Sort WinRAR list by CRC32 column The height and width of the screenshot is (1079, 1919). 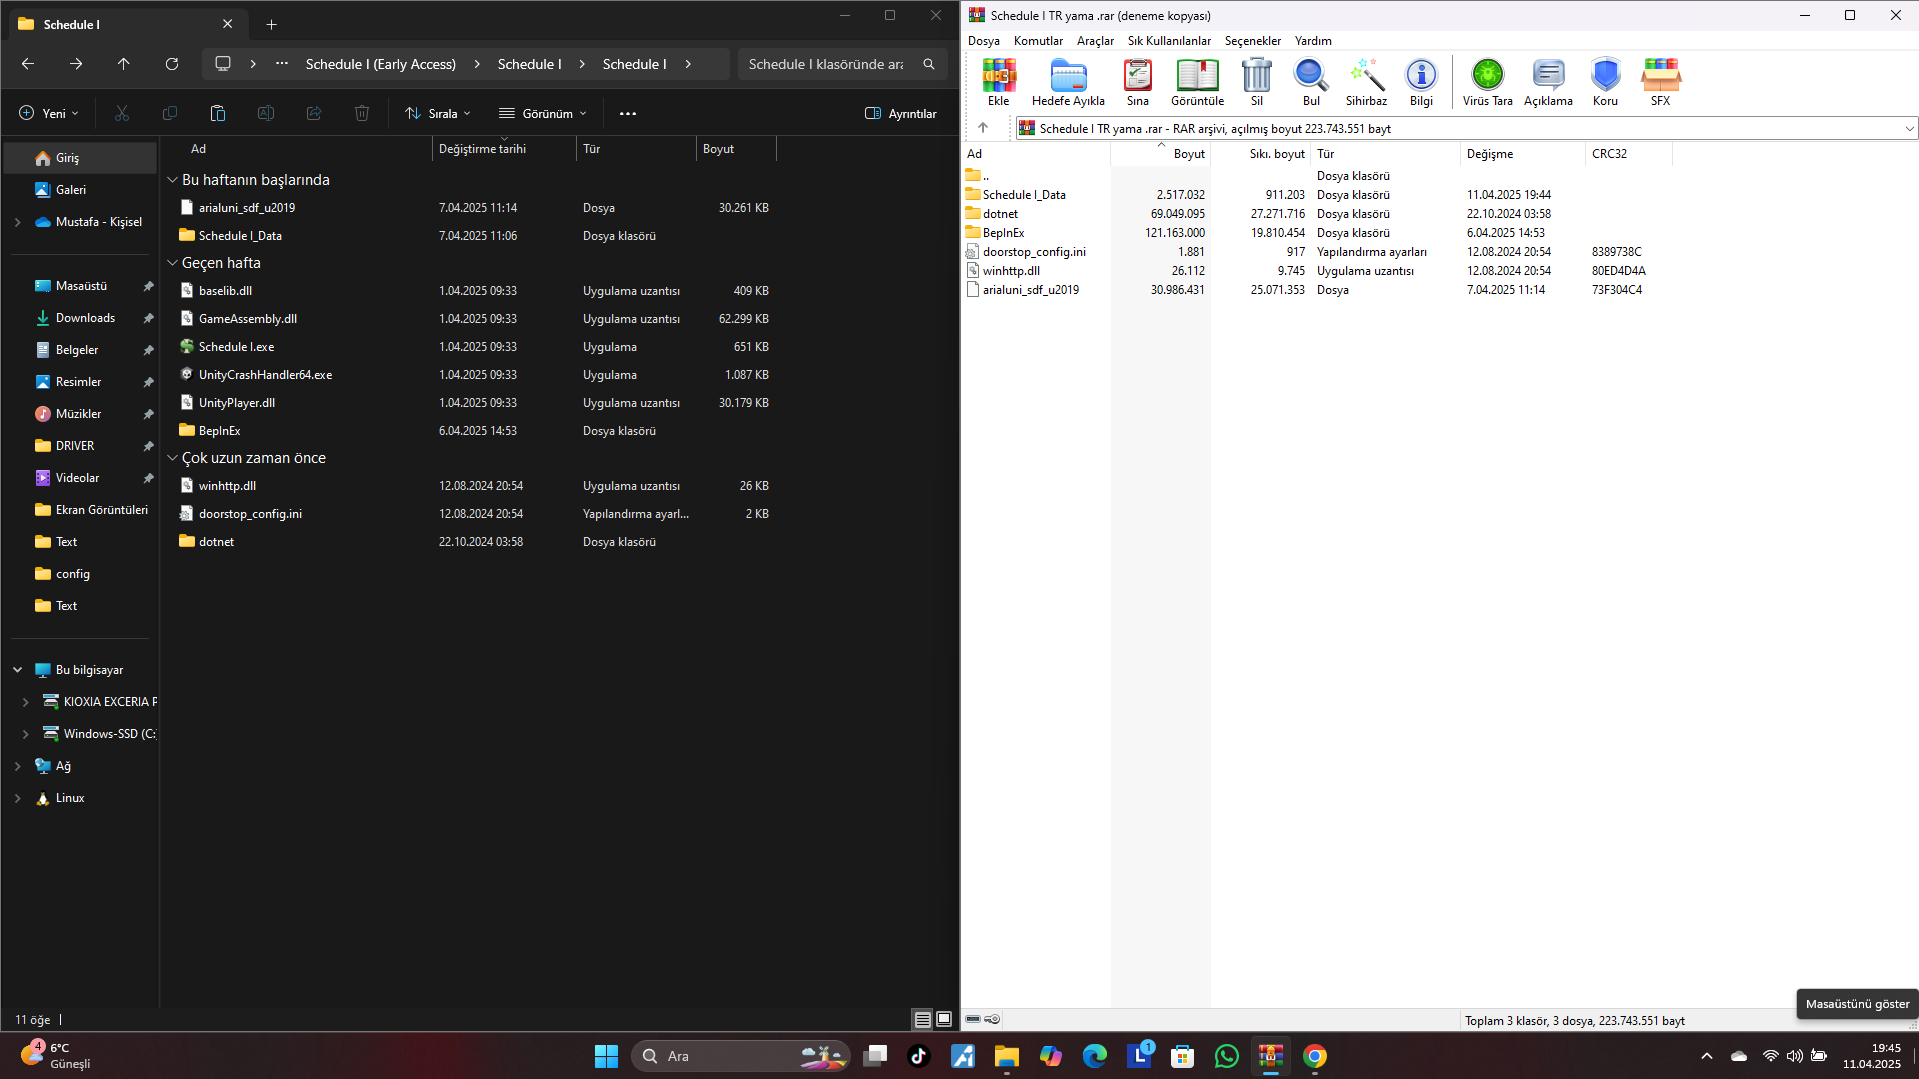(1628, 154)
